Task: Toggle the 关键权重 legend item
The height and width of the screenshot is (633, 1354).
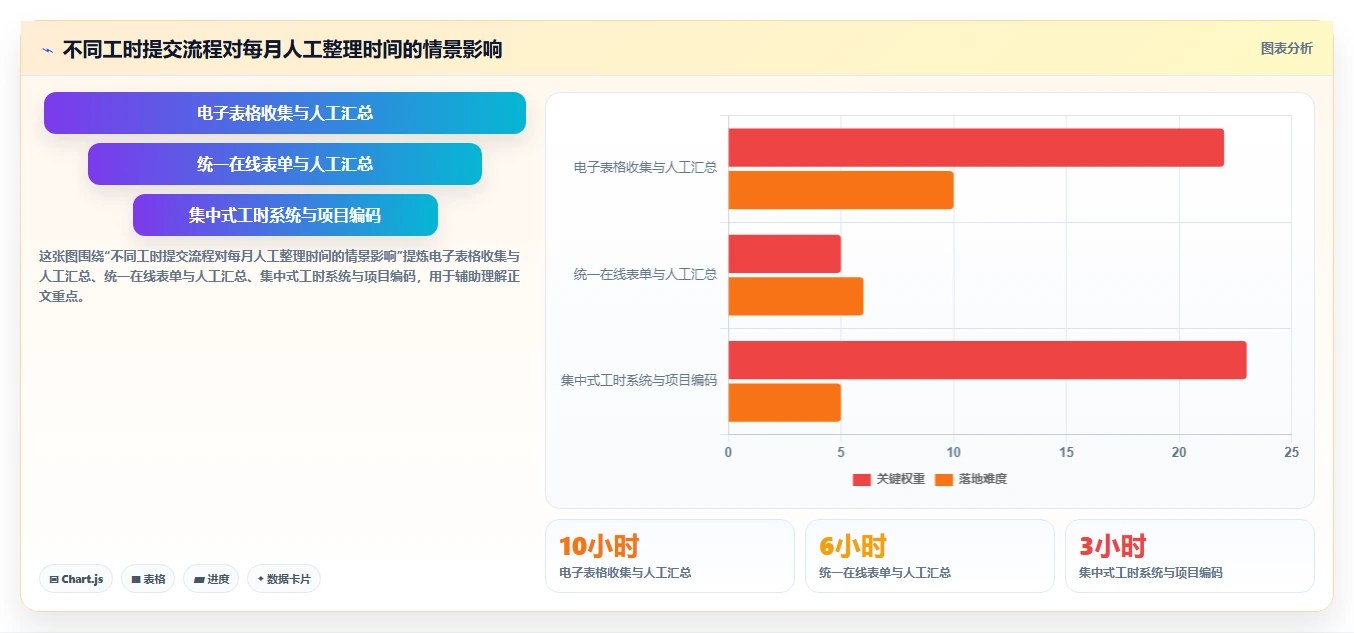Action: point(888,479)
